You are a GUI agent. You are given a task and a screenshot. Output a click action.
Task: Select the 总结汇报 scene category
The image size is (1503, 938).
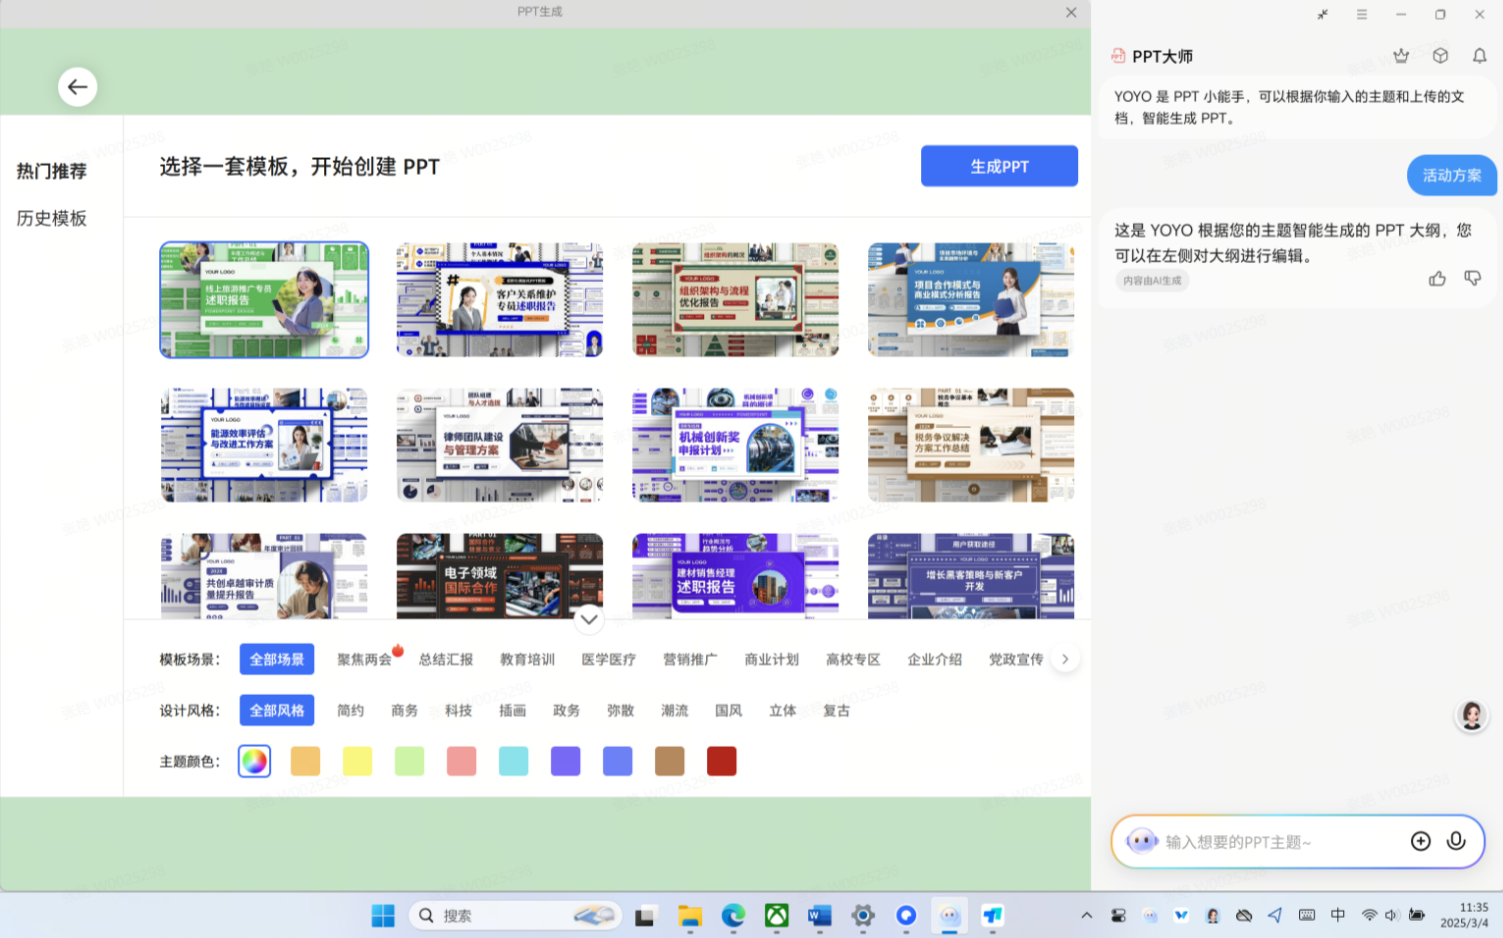[446, 659]
